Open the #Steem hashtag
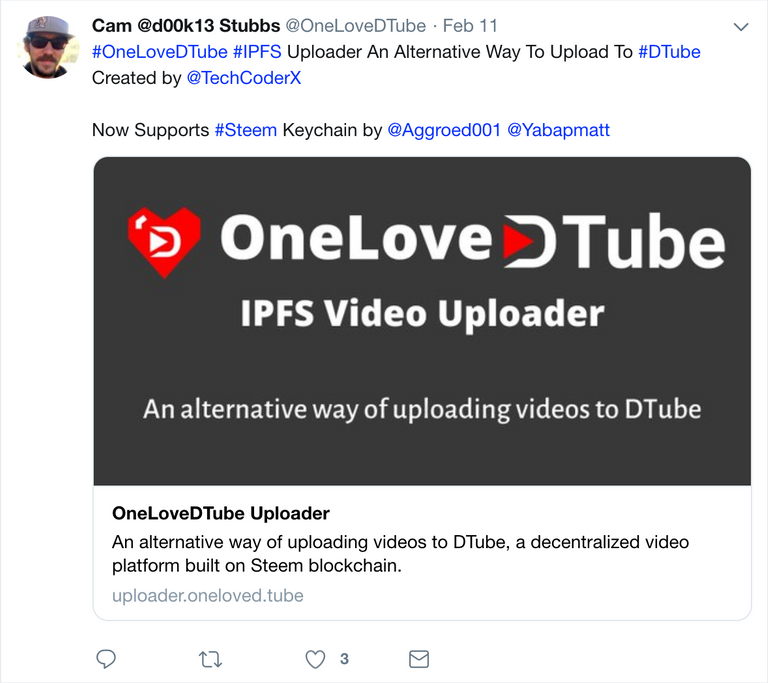This screenshot has height=683, width=768. pos(246,130)
